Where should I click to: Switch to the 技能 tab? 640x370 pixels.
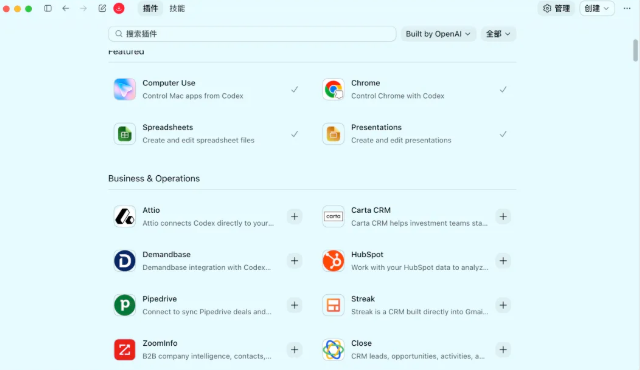click(x=177, y=8)
